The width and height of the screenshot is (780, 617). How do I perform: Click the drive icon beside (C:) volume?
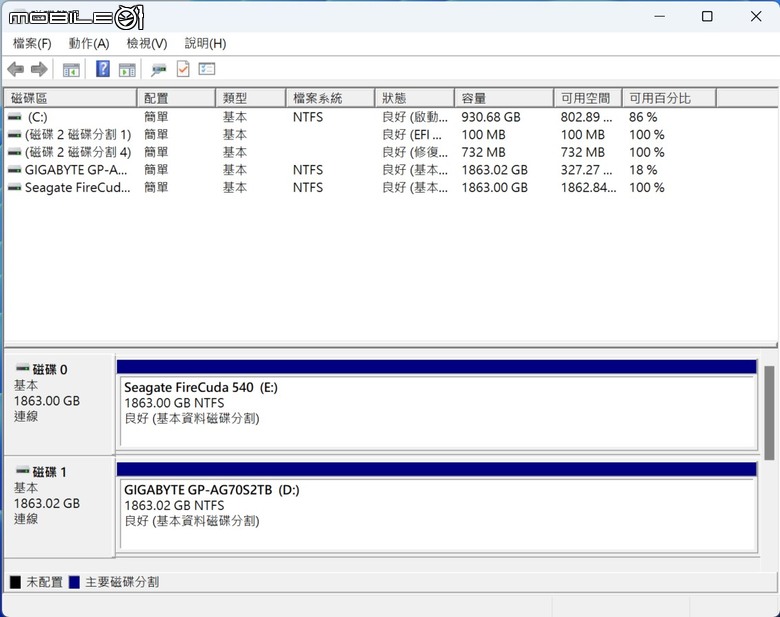click(15, 117)
